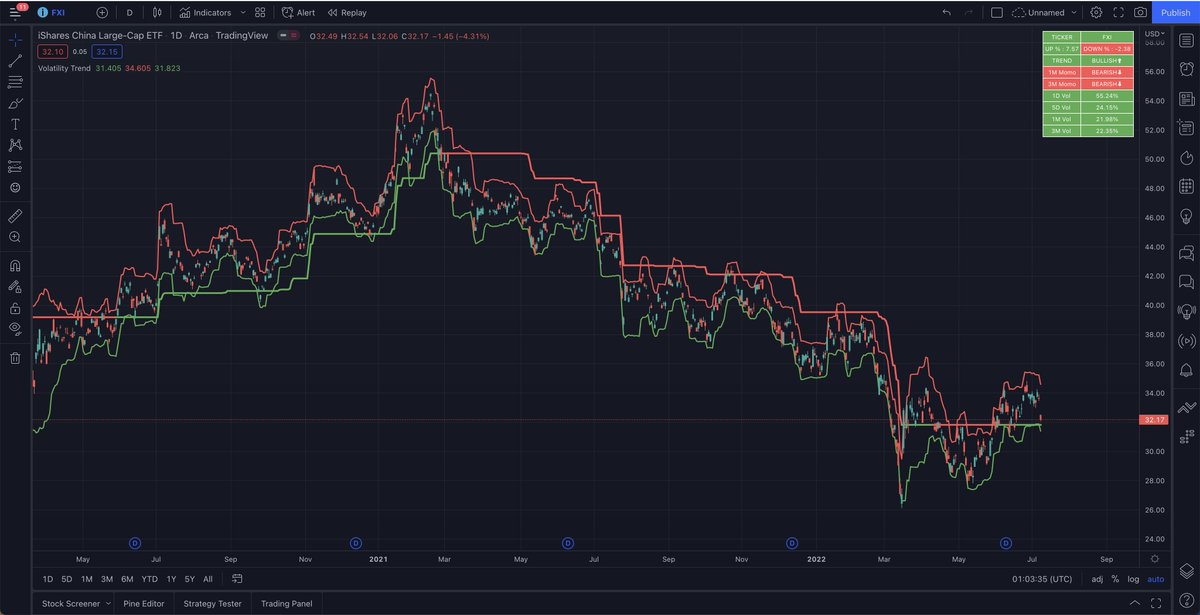Open the Pine Editor tab
This screenshot has width=1200, height=615.
point(145,604)
